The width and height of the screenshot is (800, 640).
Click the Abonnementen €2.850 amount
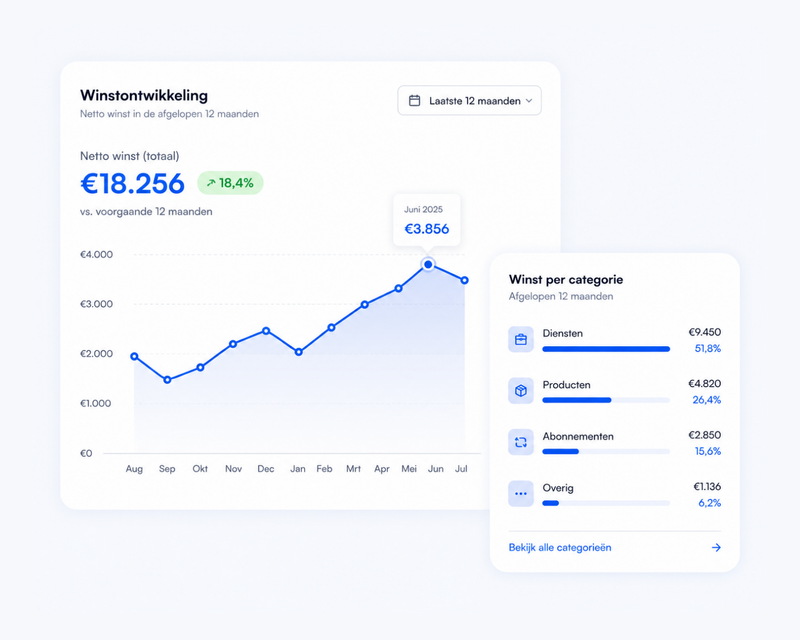pyautogui.click(x=705, y=435)
